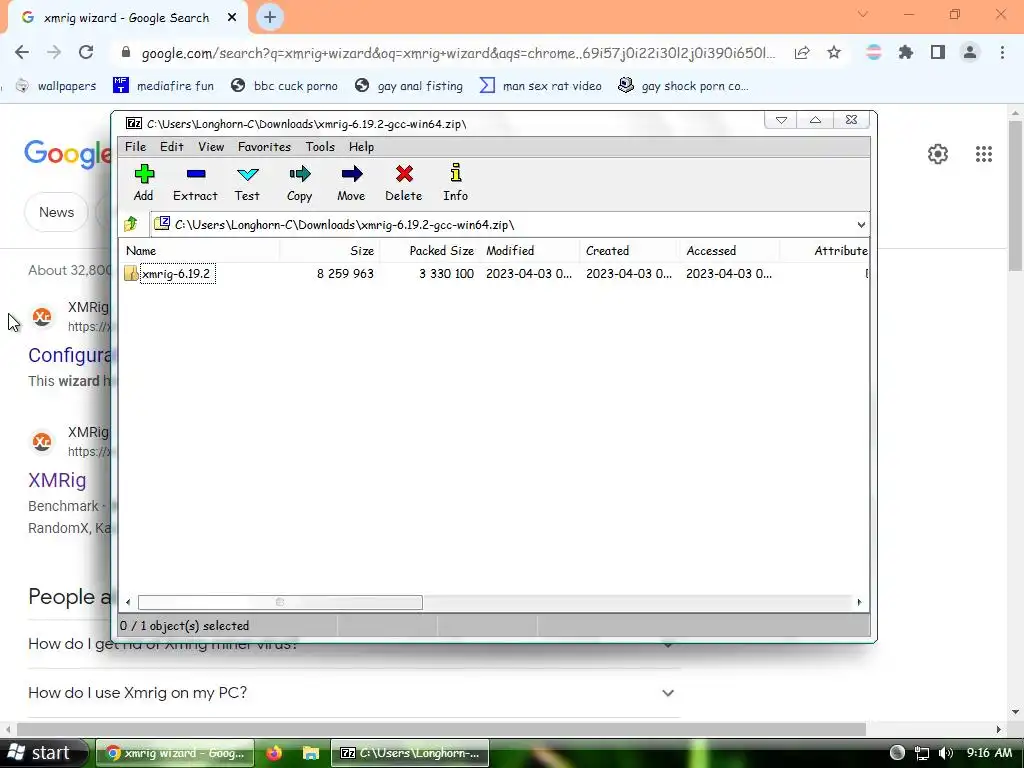This screenshot has width=1024, height=768.
Task: Close the xmrig wizard tab
Action: [x=232, y=18]
